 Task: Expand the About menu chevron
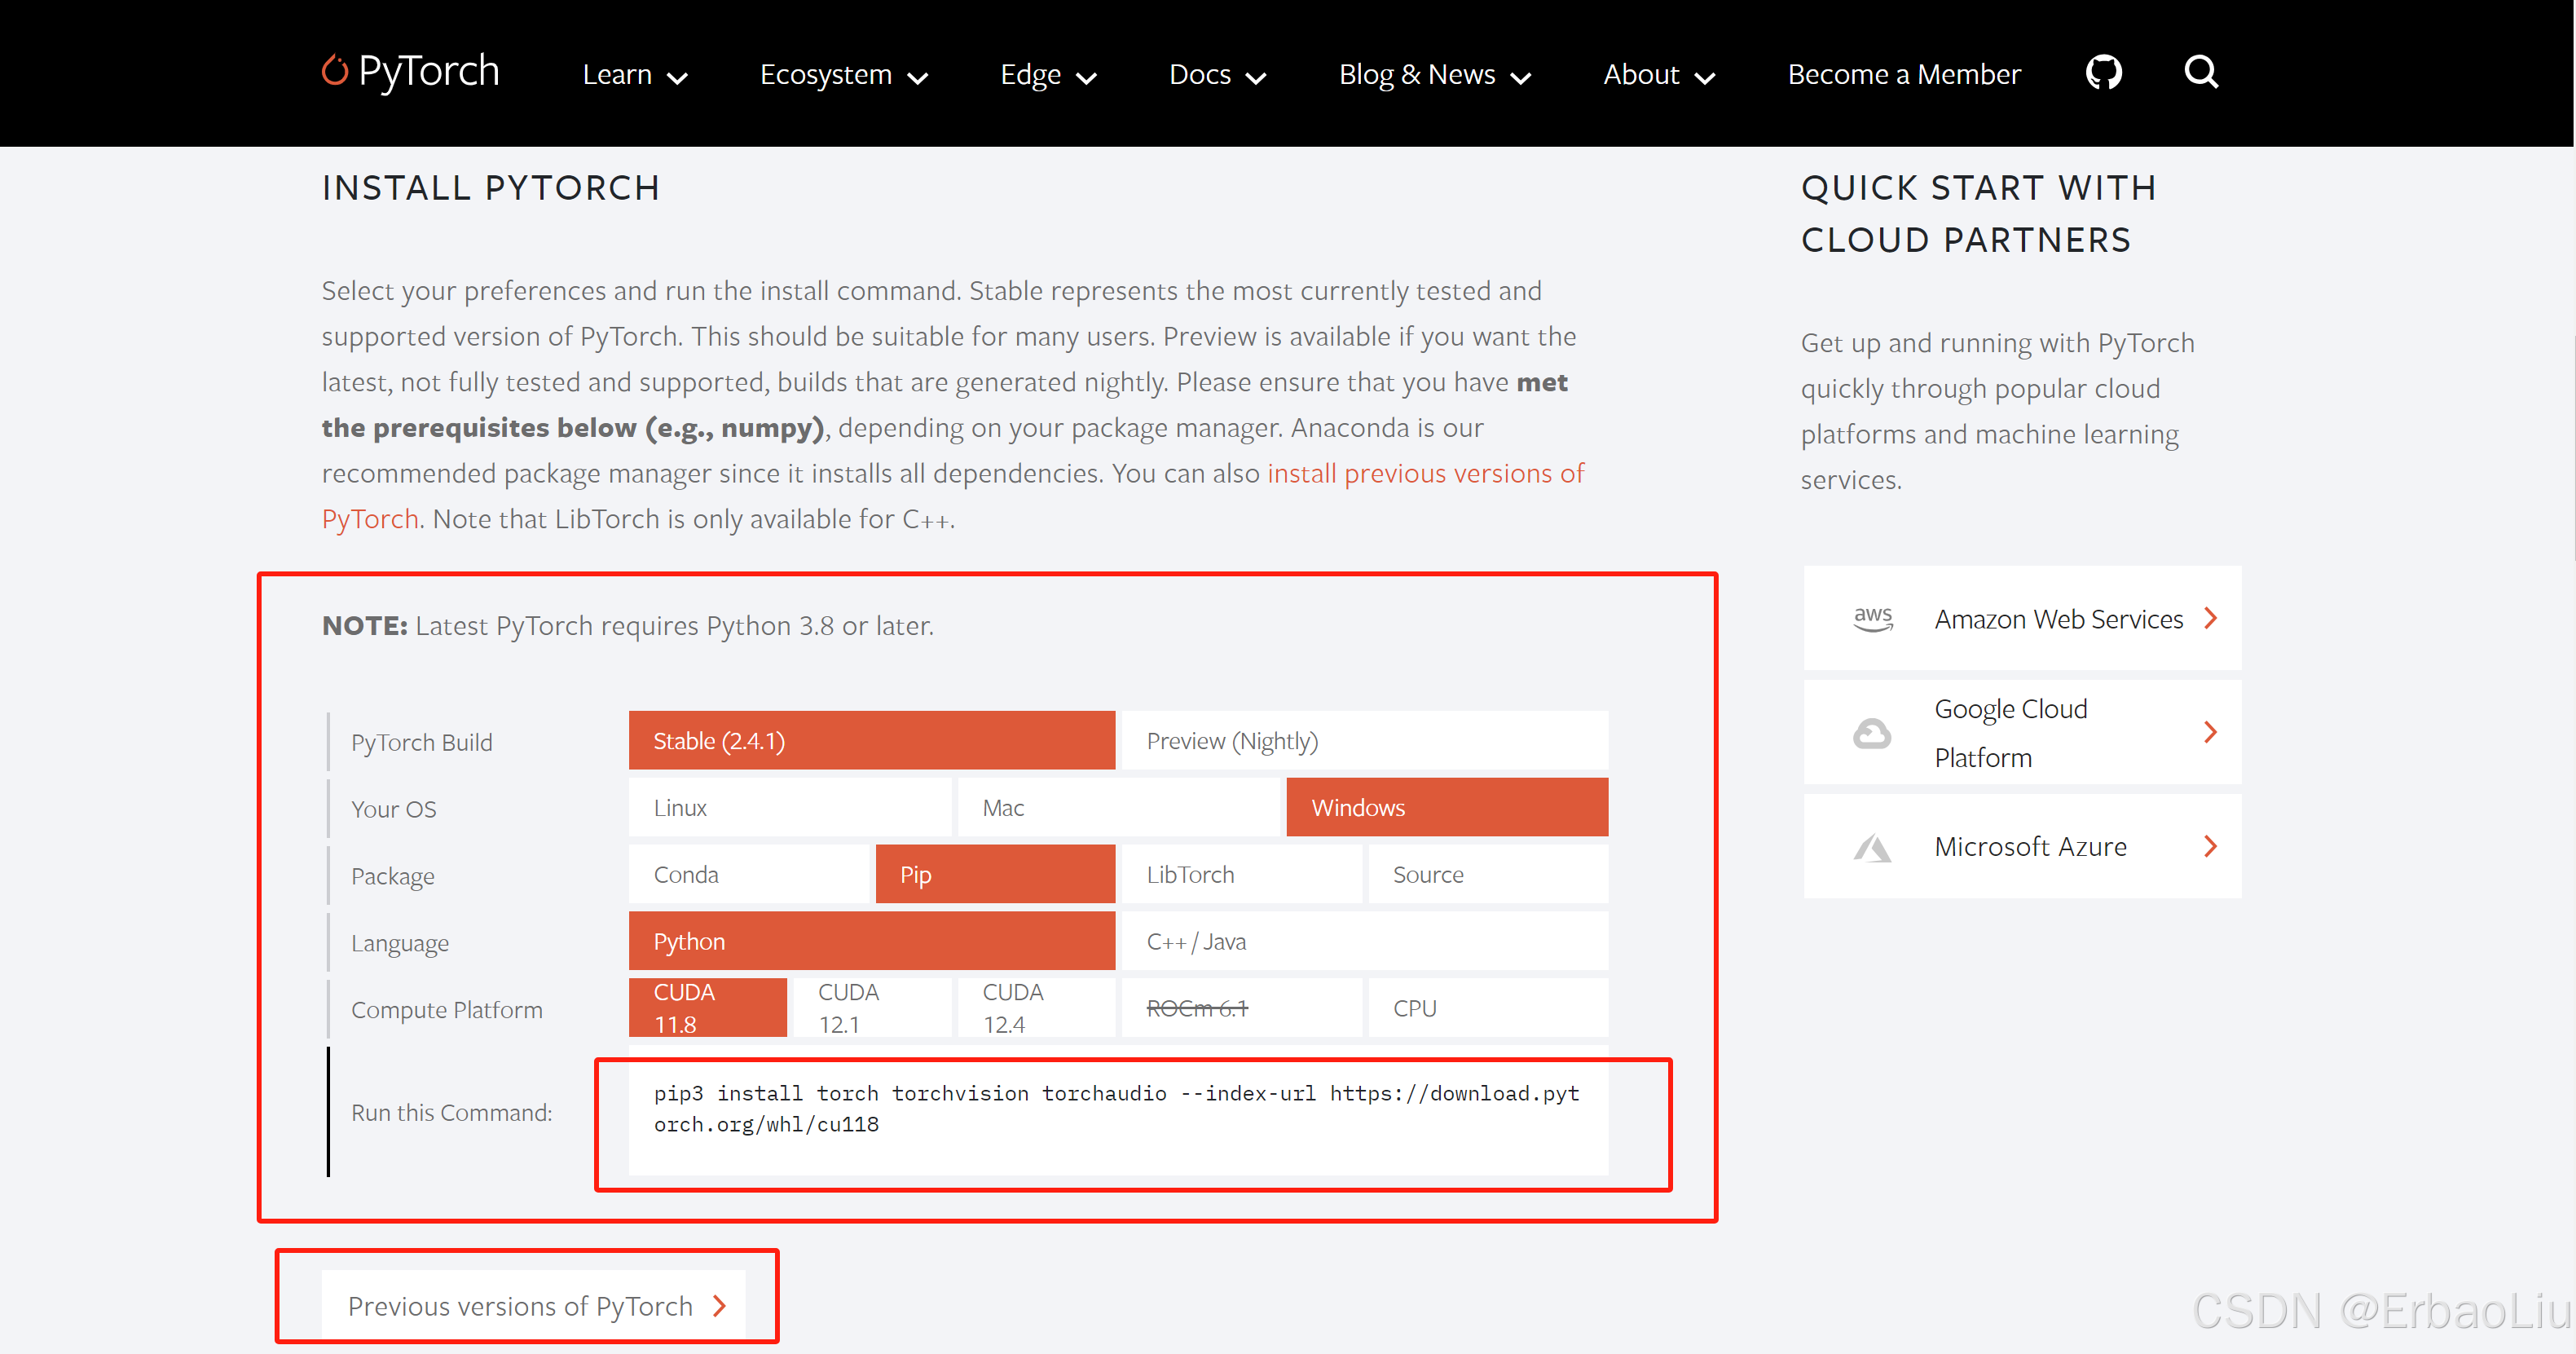(1706, 78)
